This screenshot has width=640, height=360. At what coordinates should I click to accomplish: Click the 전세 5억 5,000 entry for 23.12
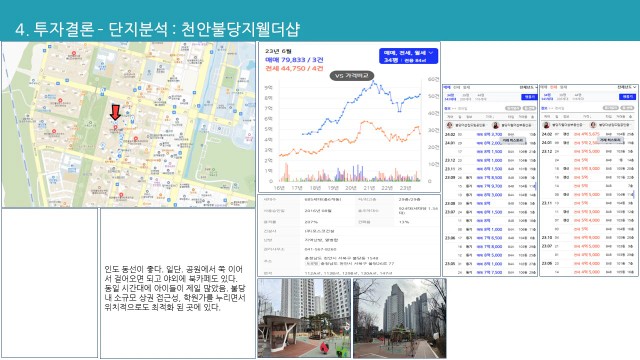pos(587,151)
